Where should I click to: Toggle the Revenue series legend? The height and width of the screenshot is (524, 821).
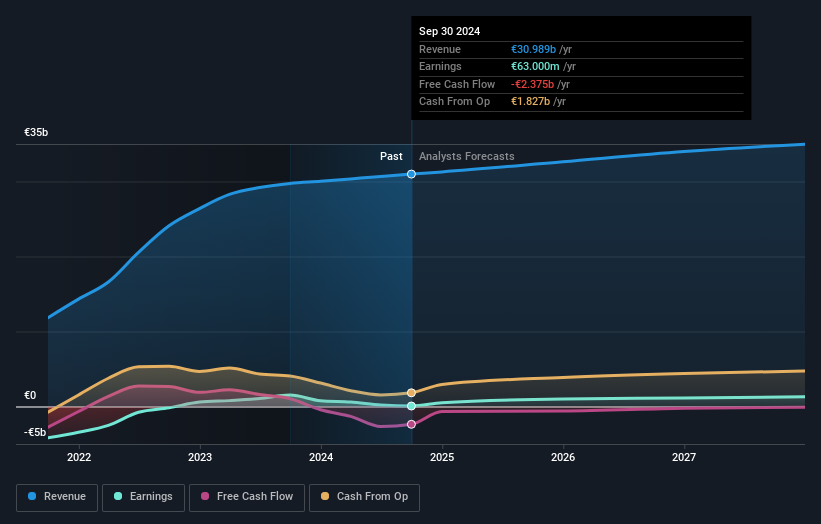(x=57, y=497)
